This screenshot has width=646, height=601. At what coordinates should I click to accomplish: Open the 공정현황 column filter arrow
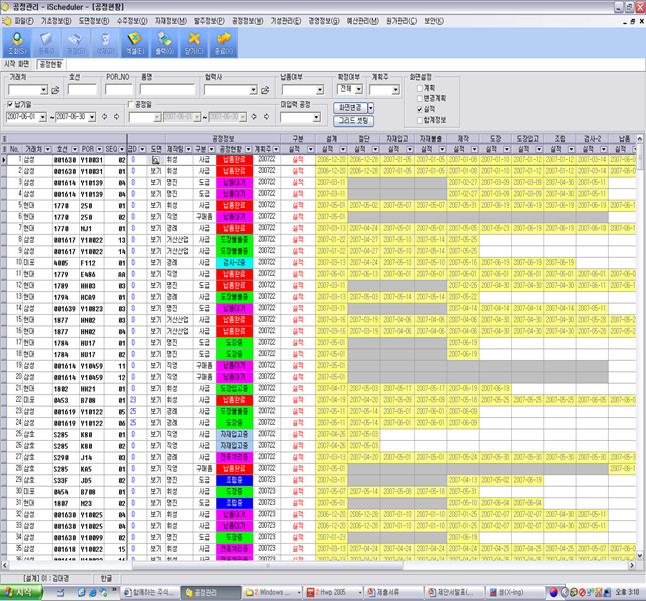point(248,149)
